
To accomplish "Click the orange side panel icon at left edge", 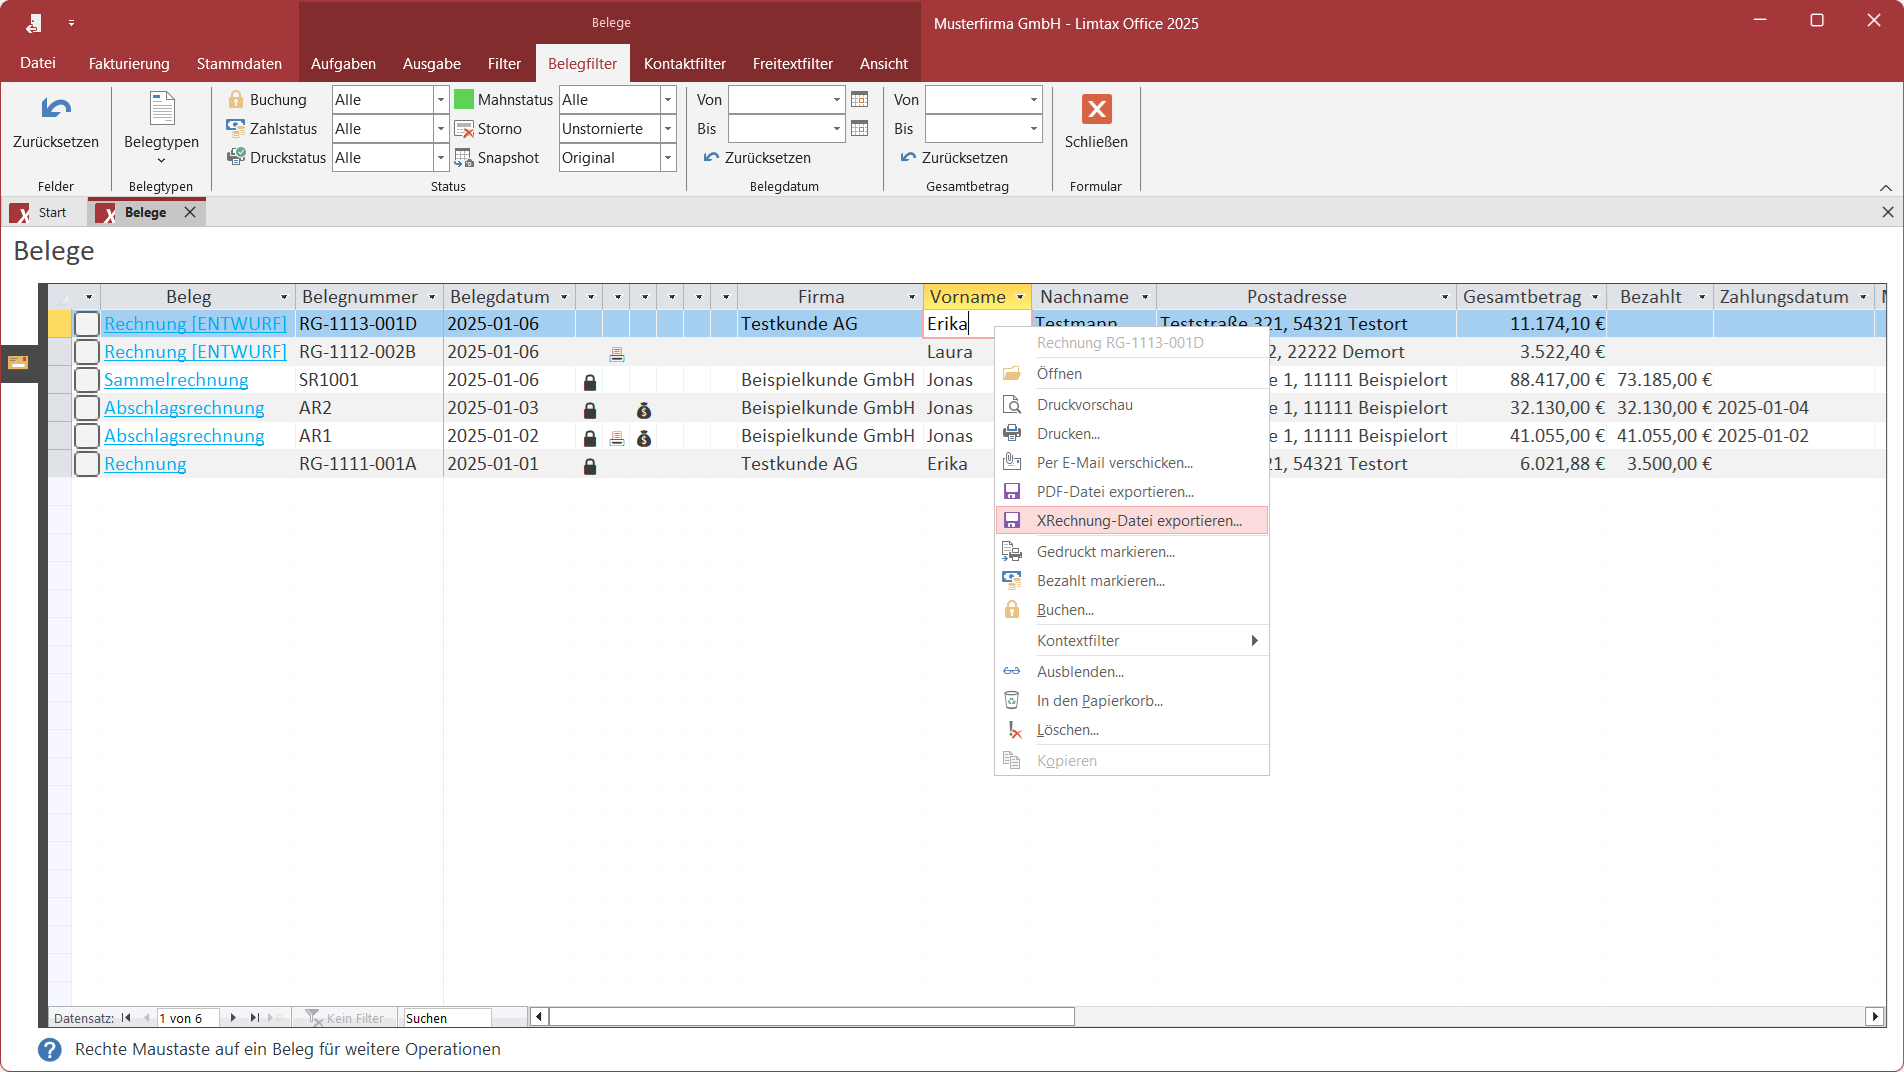I will point(18,362).
